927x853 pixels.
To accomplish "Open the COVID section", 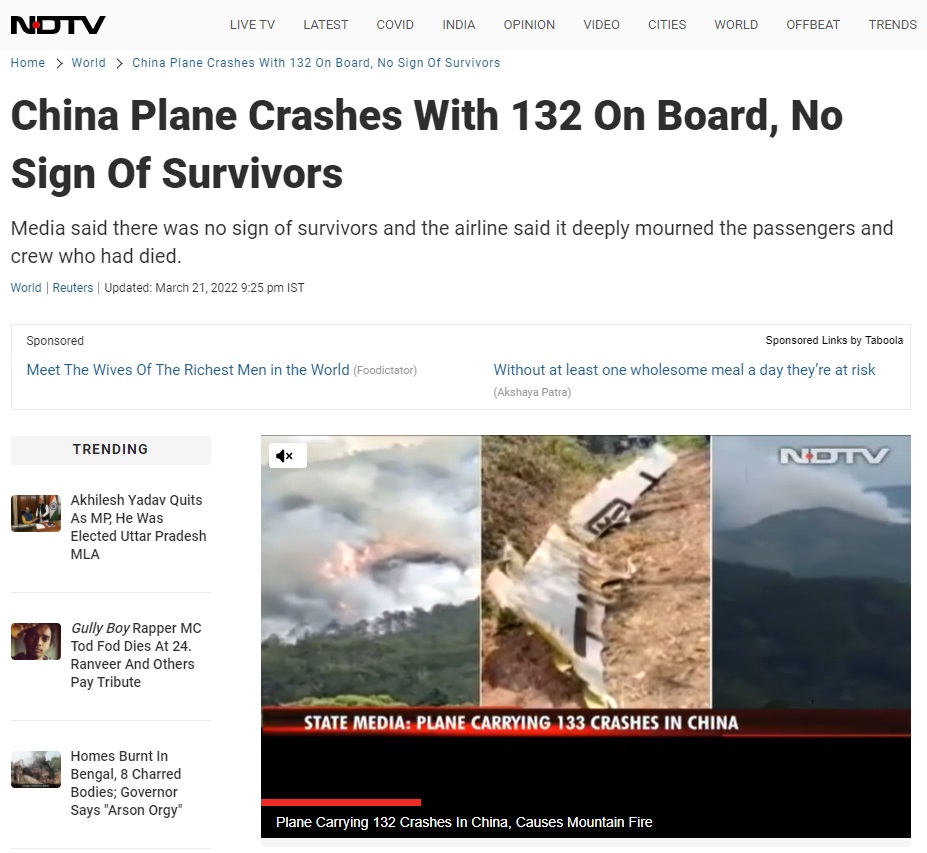I will [x=395, y=25].
